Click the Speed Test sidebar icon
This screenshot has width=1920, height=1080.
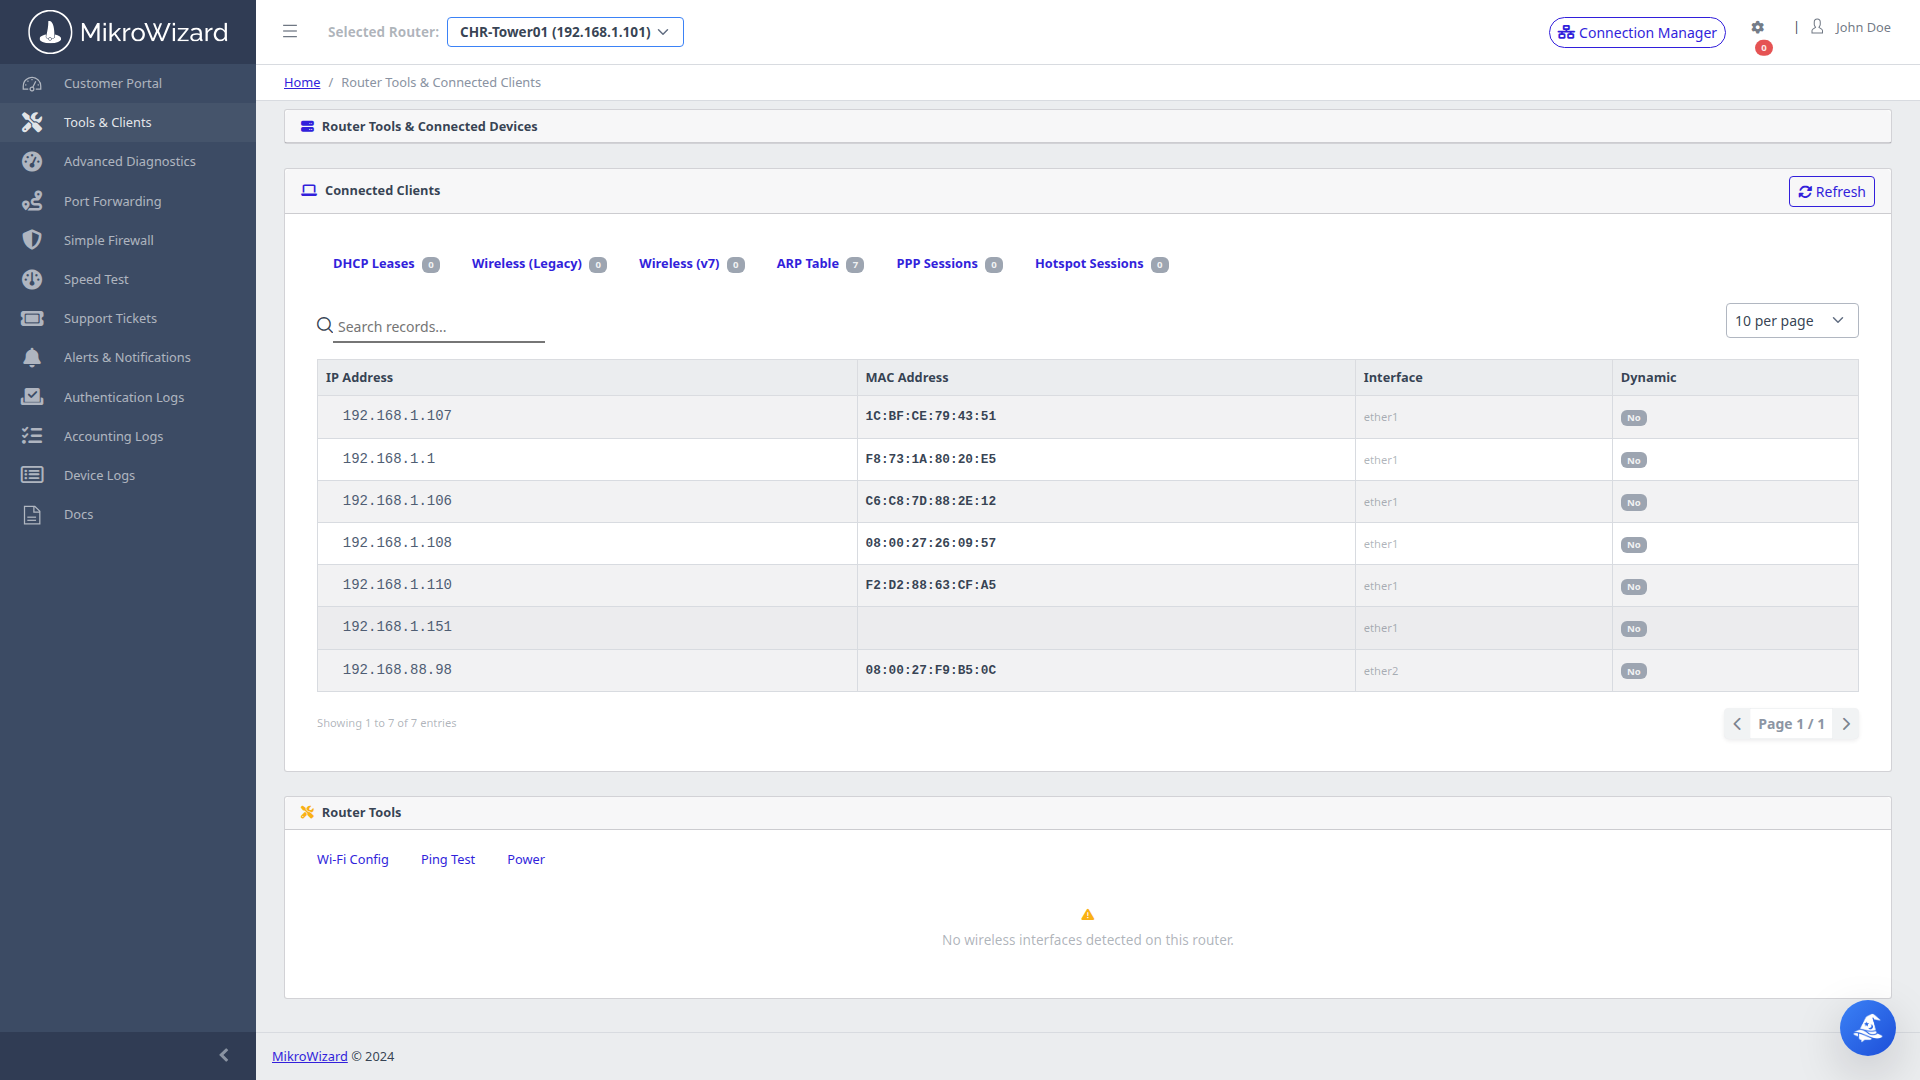32,280
